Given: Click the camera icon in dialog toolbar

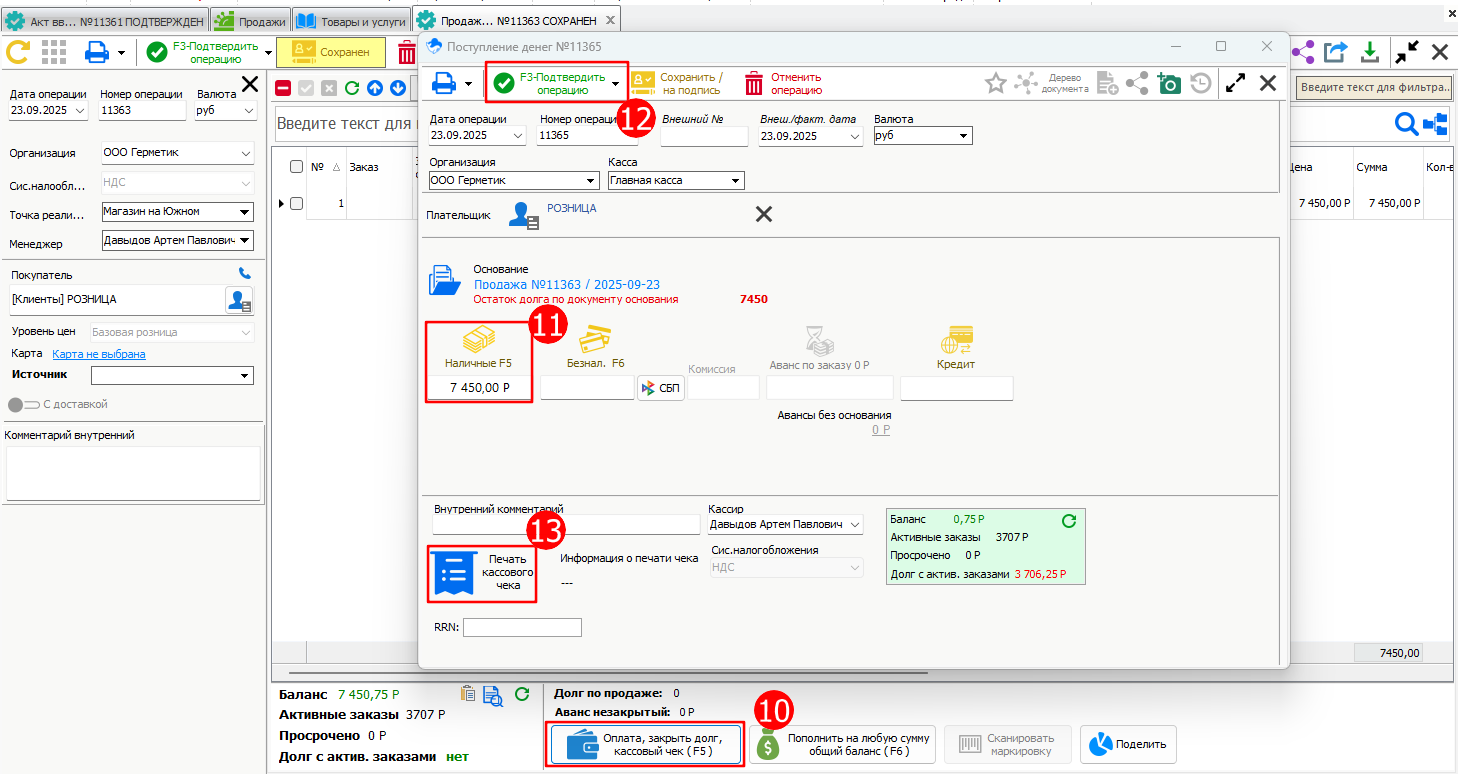Looking at the screenshot, I should click(x=1169, y=83).
